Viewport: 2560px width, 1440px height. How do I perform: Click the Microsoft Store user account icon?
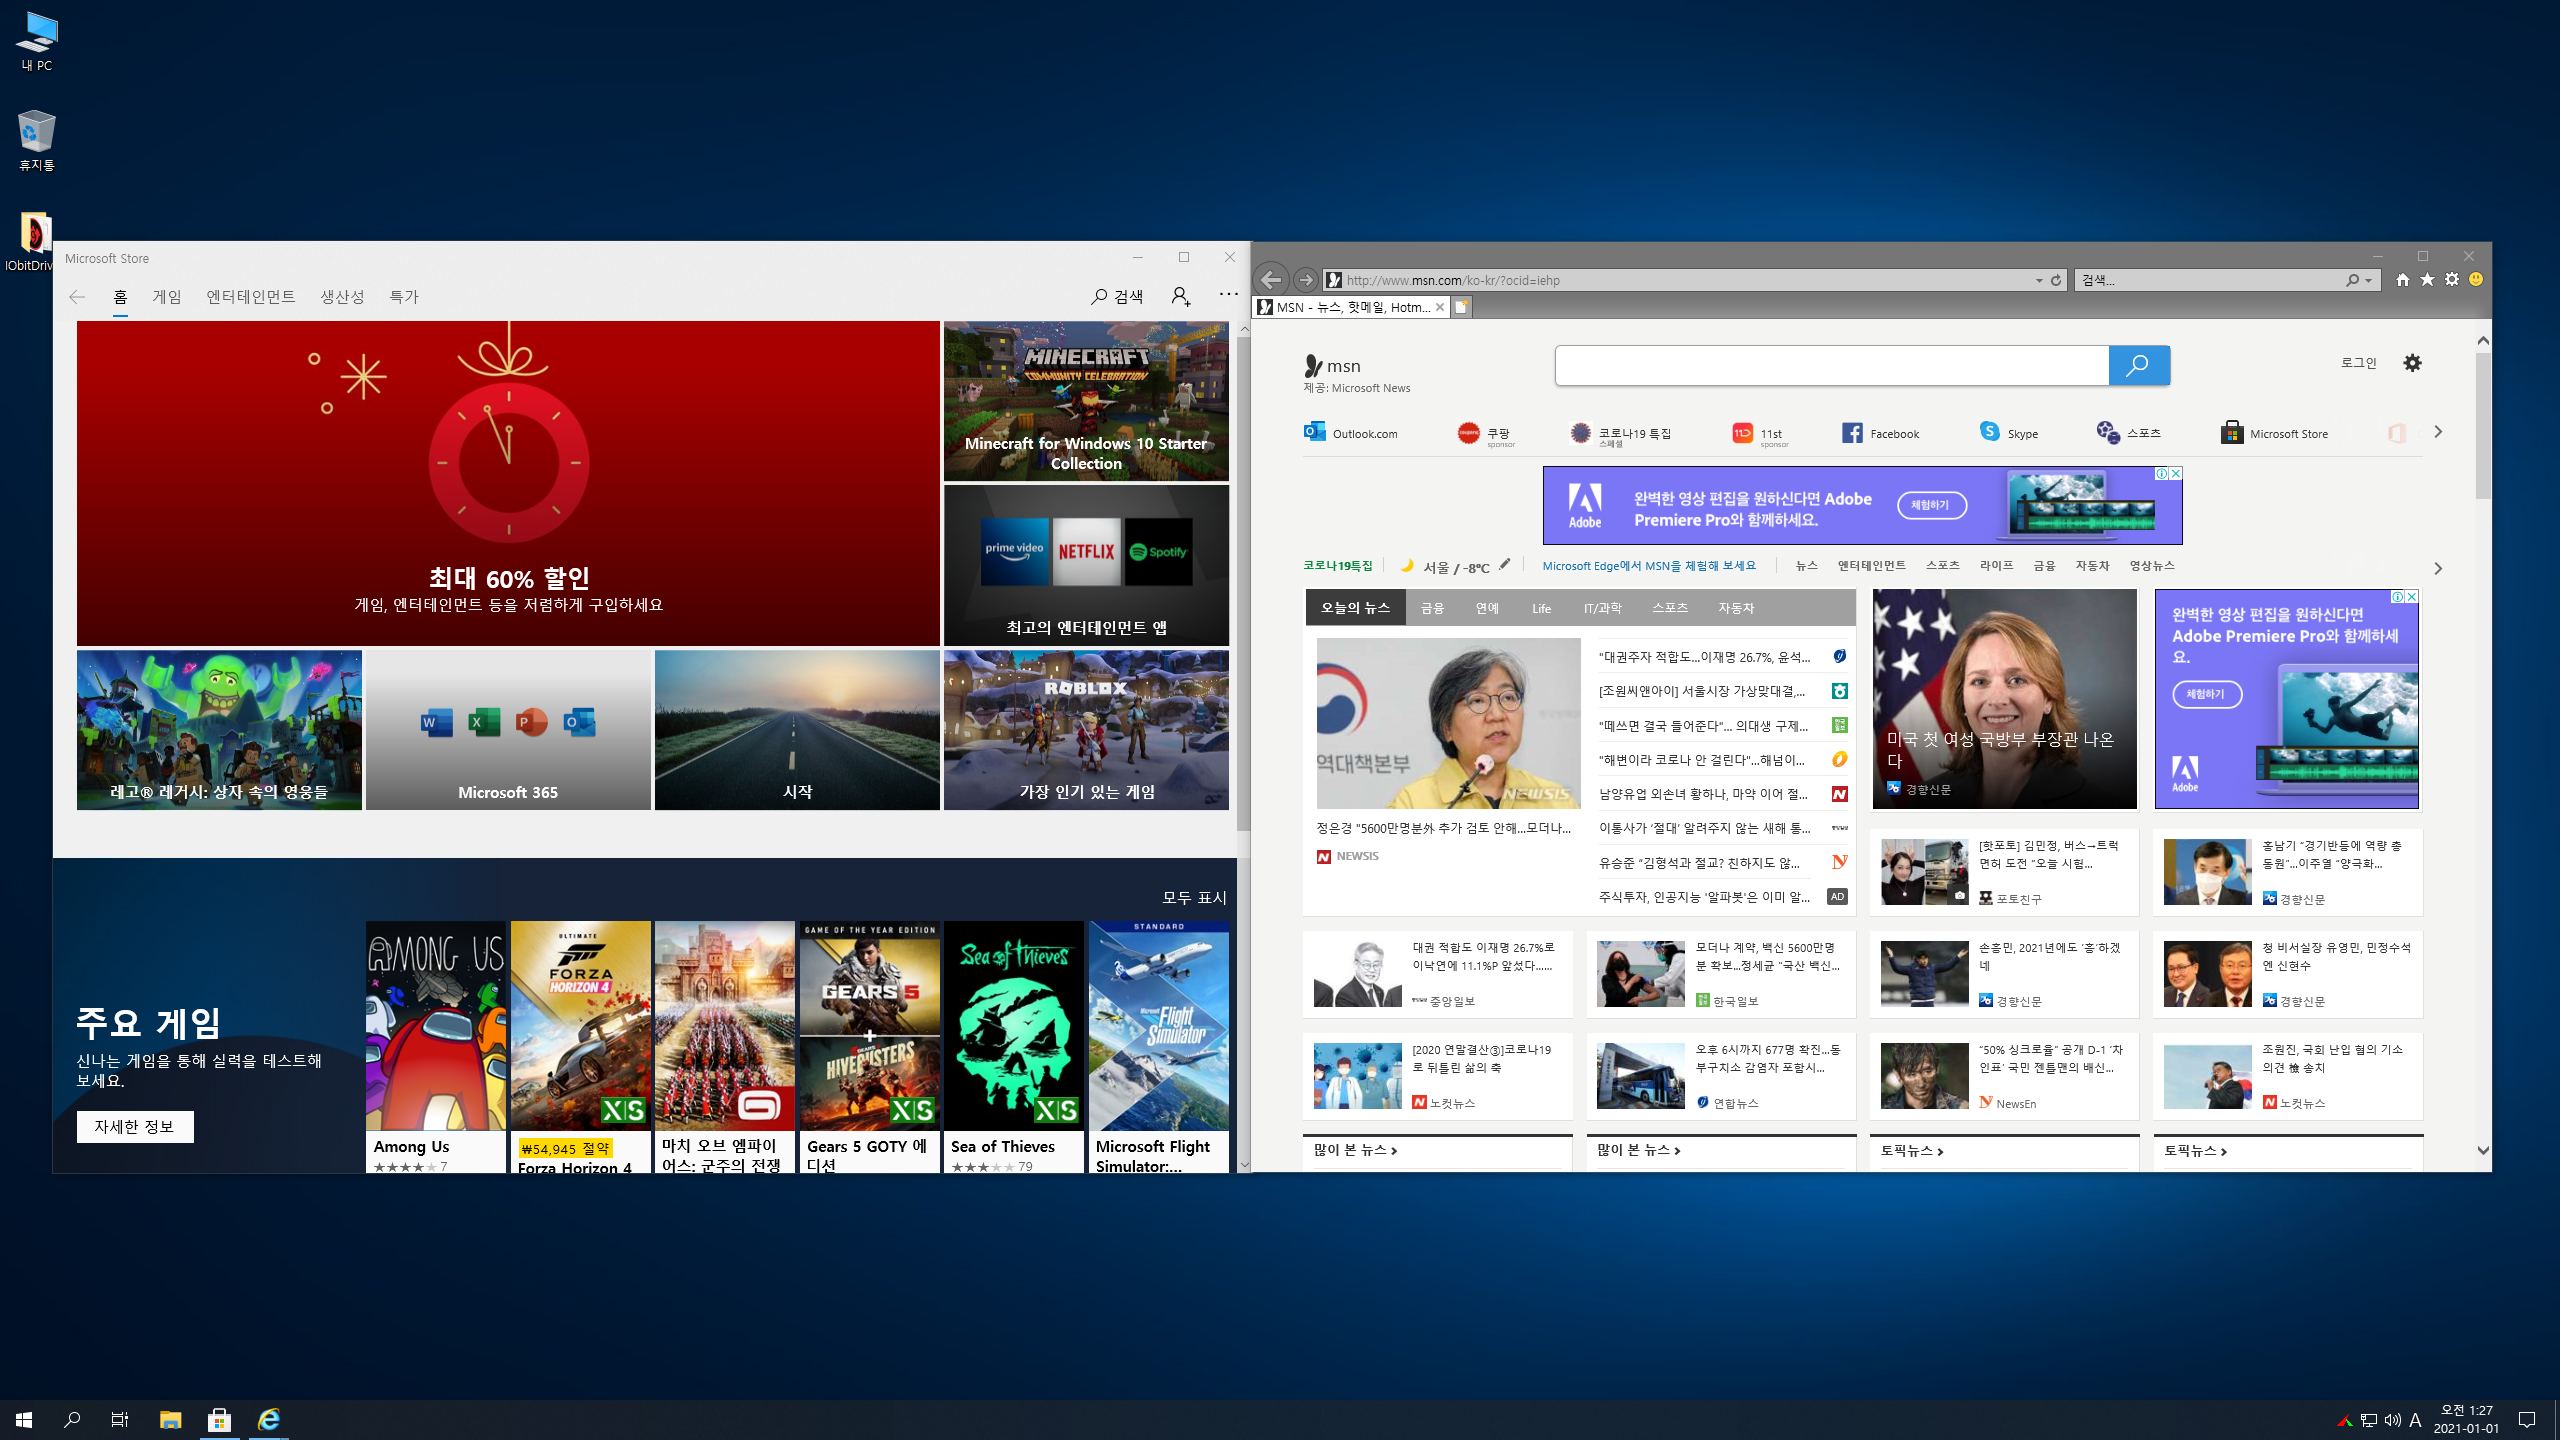click(x=1181, y=296)
